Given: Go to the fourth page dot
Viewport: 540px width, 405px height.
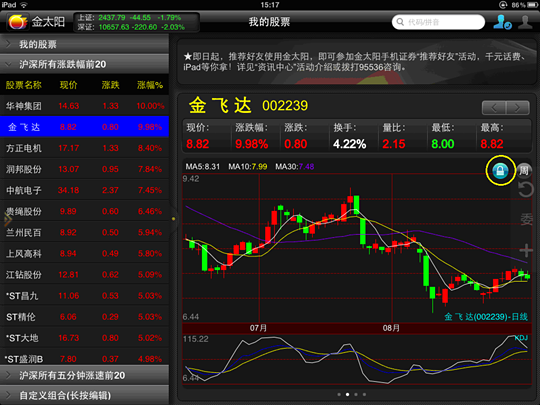Looking at the screenshot, I should pos(364,395).
